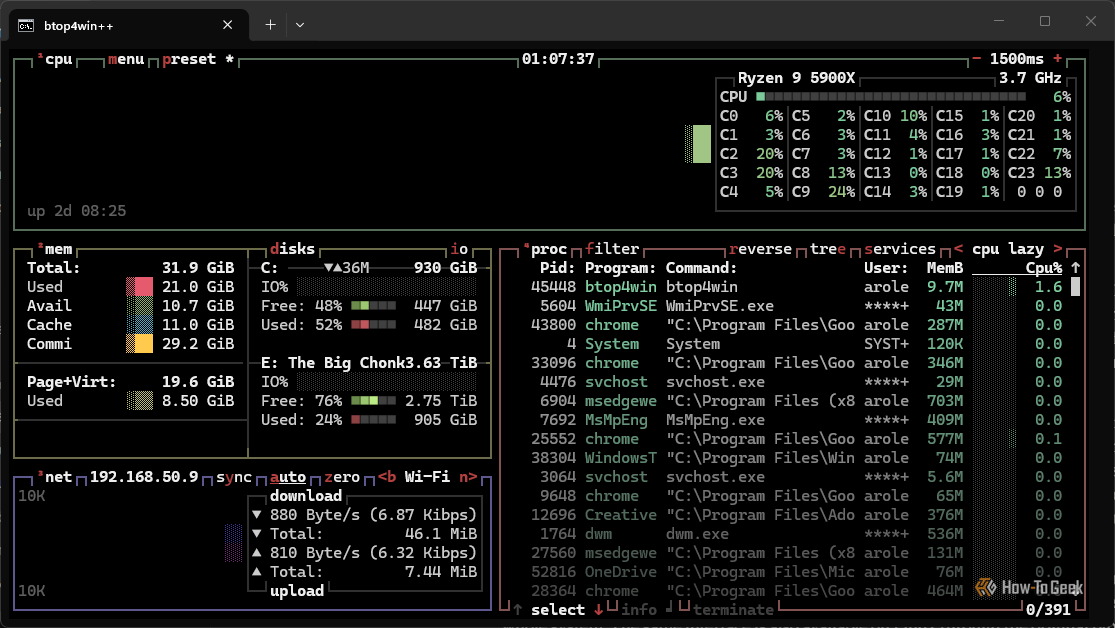
Task: Close the btop4win++ tab
Action: [228, 25]
